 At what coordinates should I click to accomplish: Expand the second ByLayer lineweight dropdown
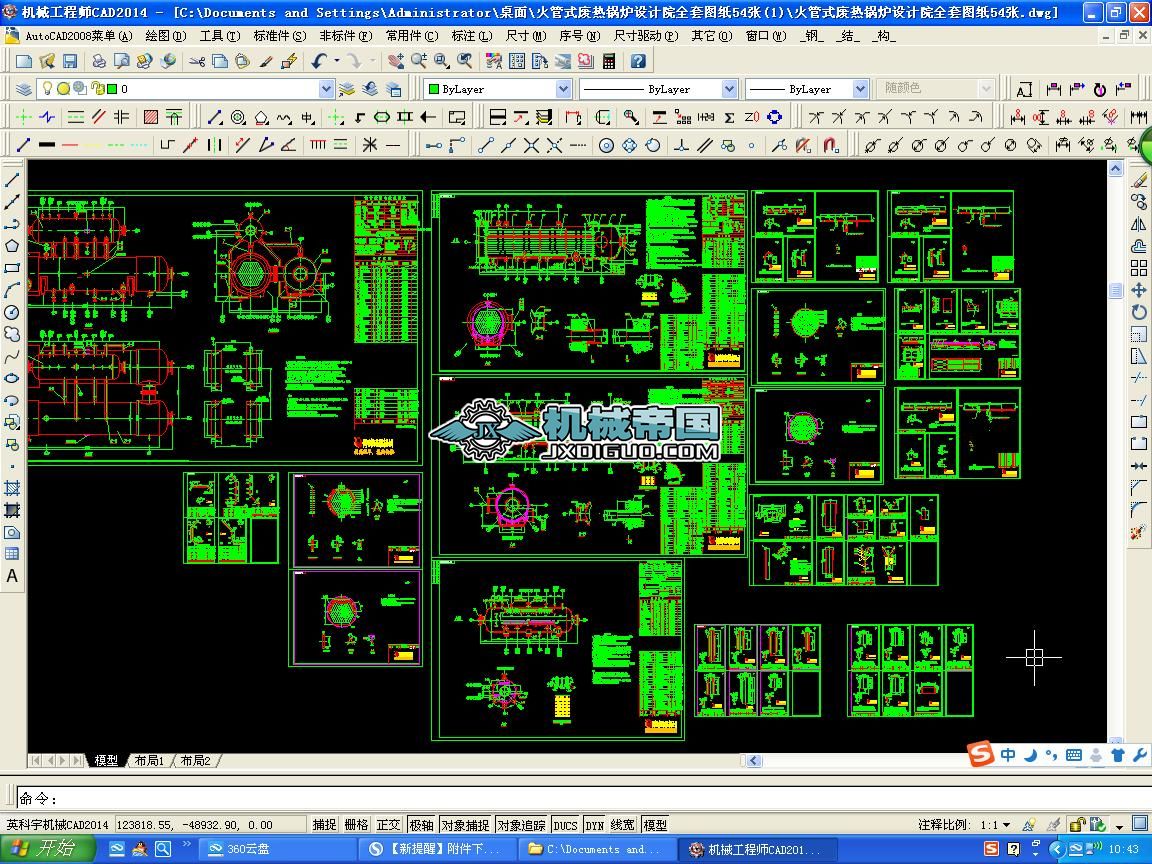[860, 89]
